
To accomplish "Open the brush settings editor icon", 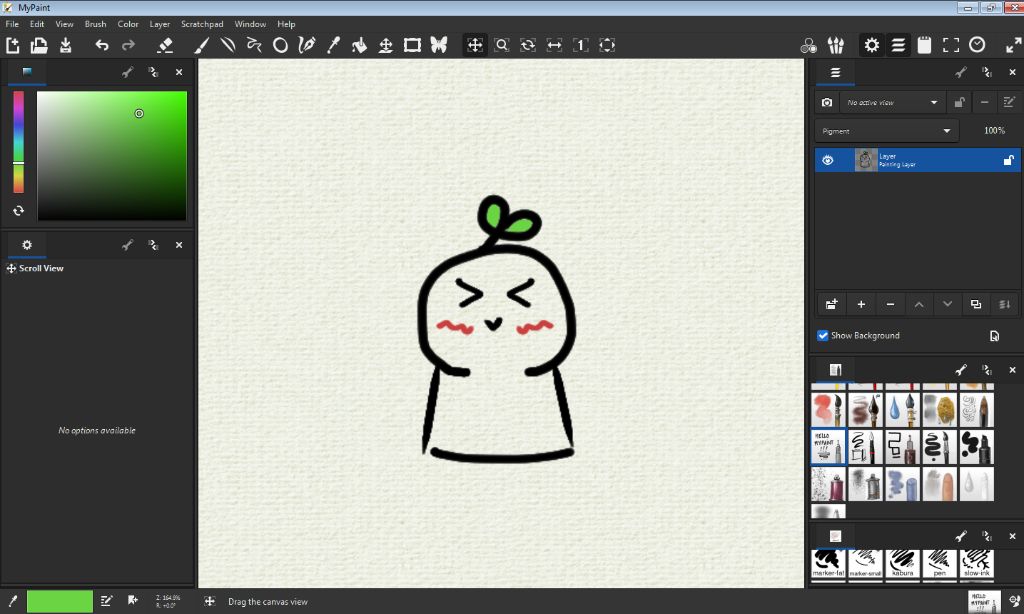I will pyautogui.click(x=835, y=45).
